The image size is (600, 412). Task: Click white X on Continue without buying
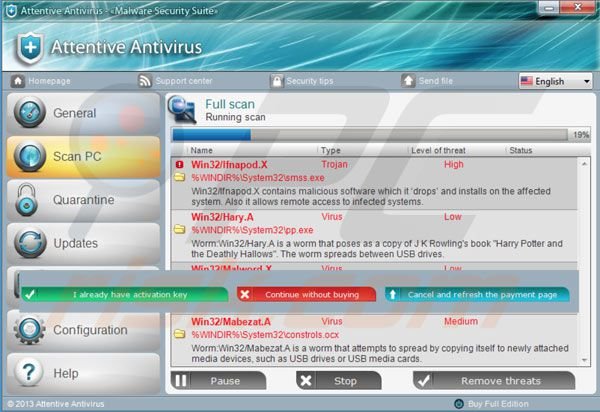(x=245, y=295)
